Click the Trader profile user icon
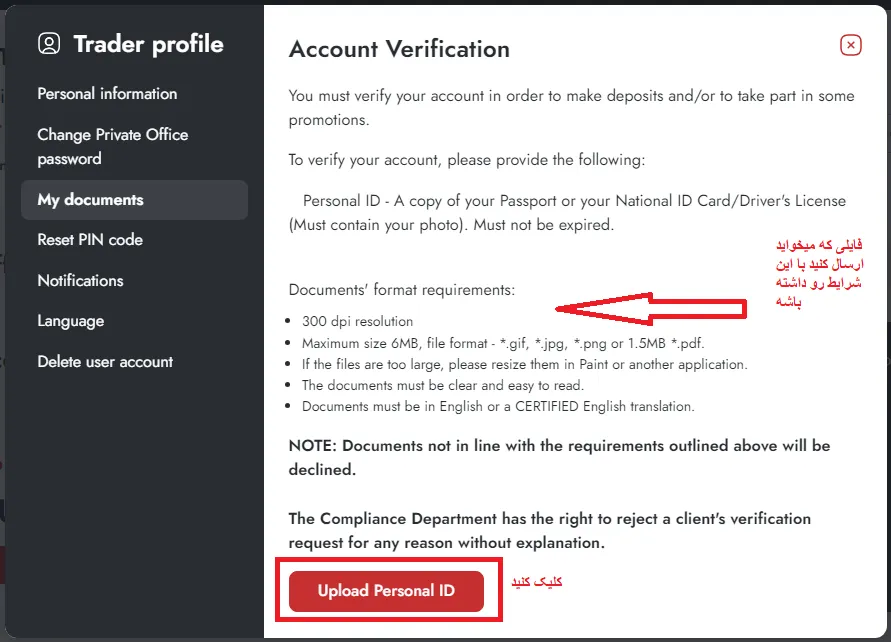891x642 pixels. (49, 43)
